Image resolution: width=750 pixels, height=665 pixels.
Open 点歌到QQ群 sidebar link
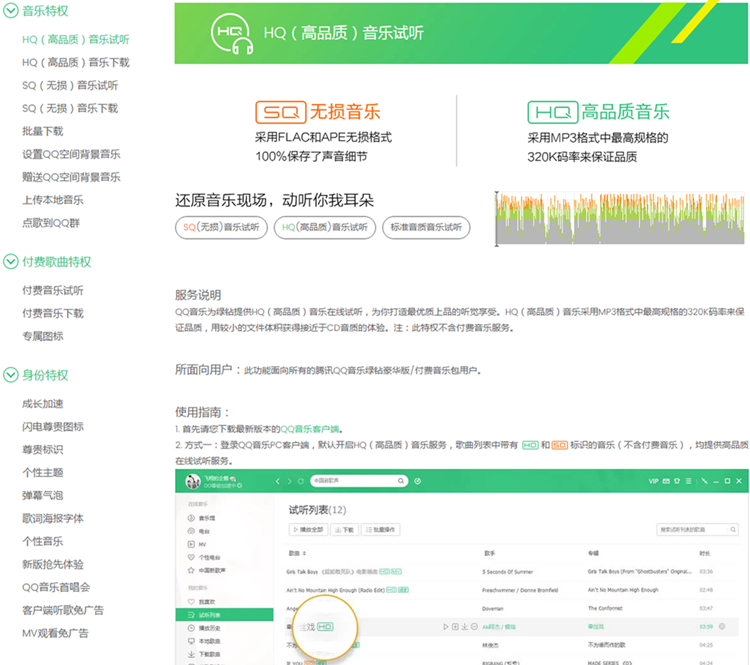click(x=51, y=223)
